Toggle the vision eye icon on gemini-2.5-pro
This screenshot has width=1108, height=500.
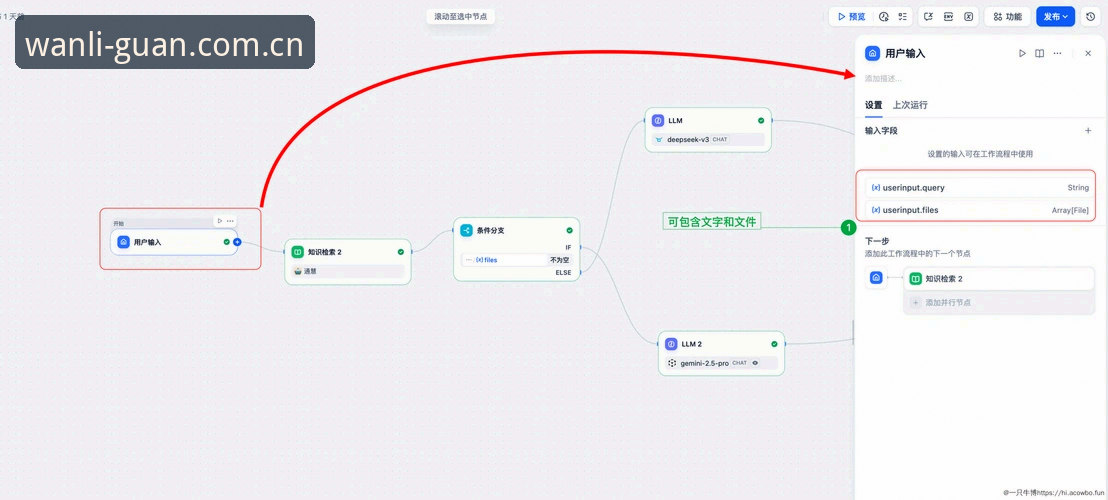pos(755,363)
